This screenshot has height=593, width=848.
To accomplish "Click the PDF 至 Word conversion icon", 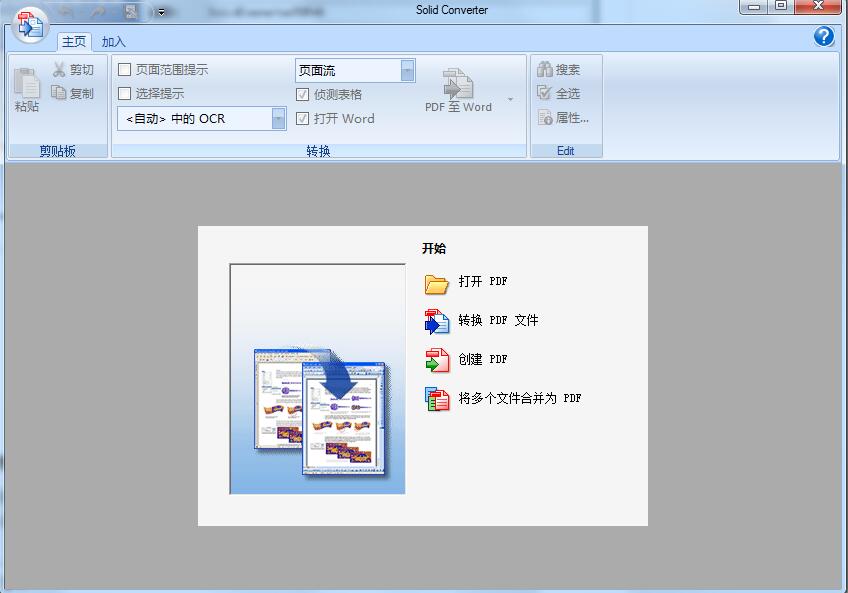I will pyautogui.click(x=457, y=85).
